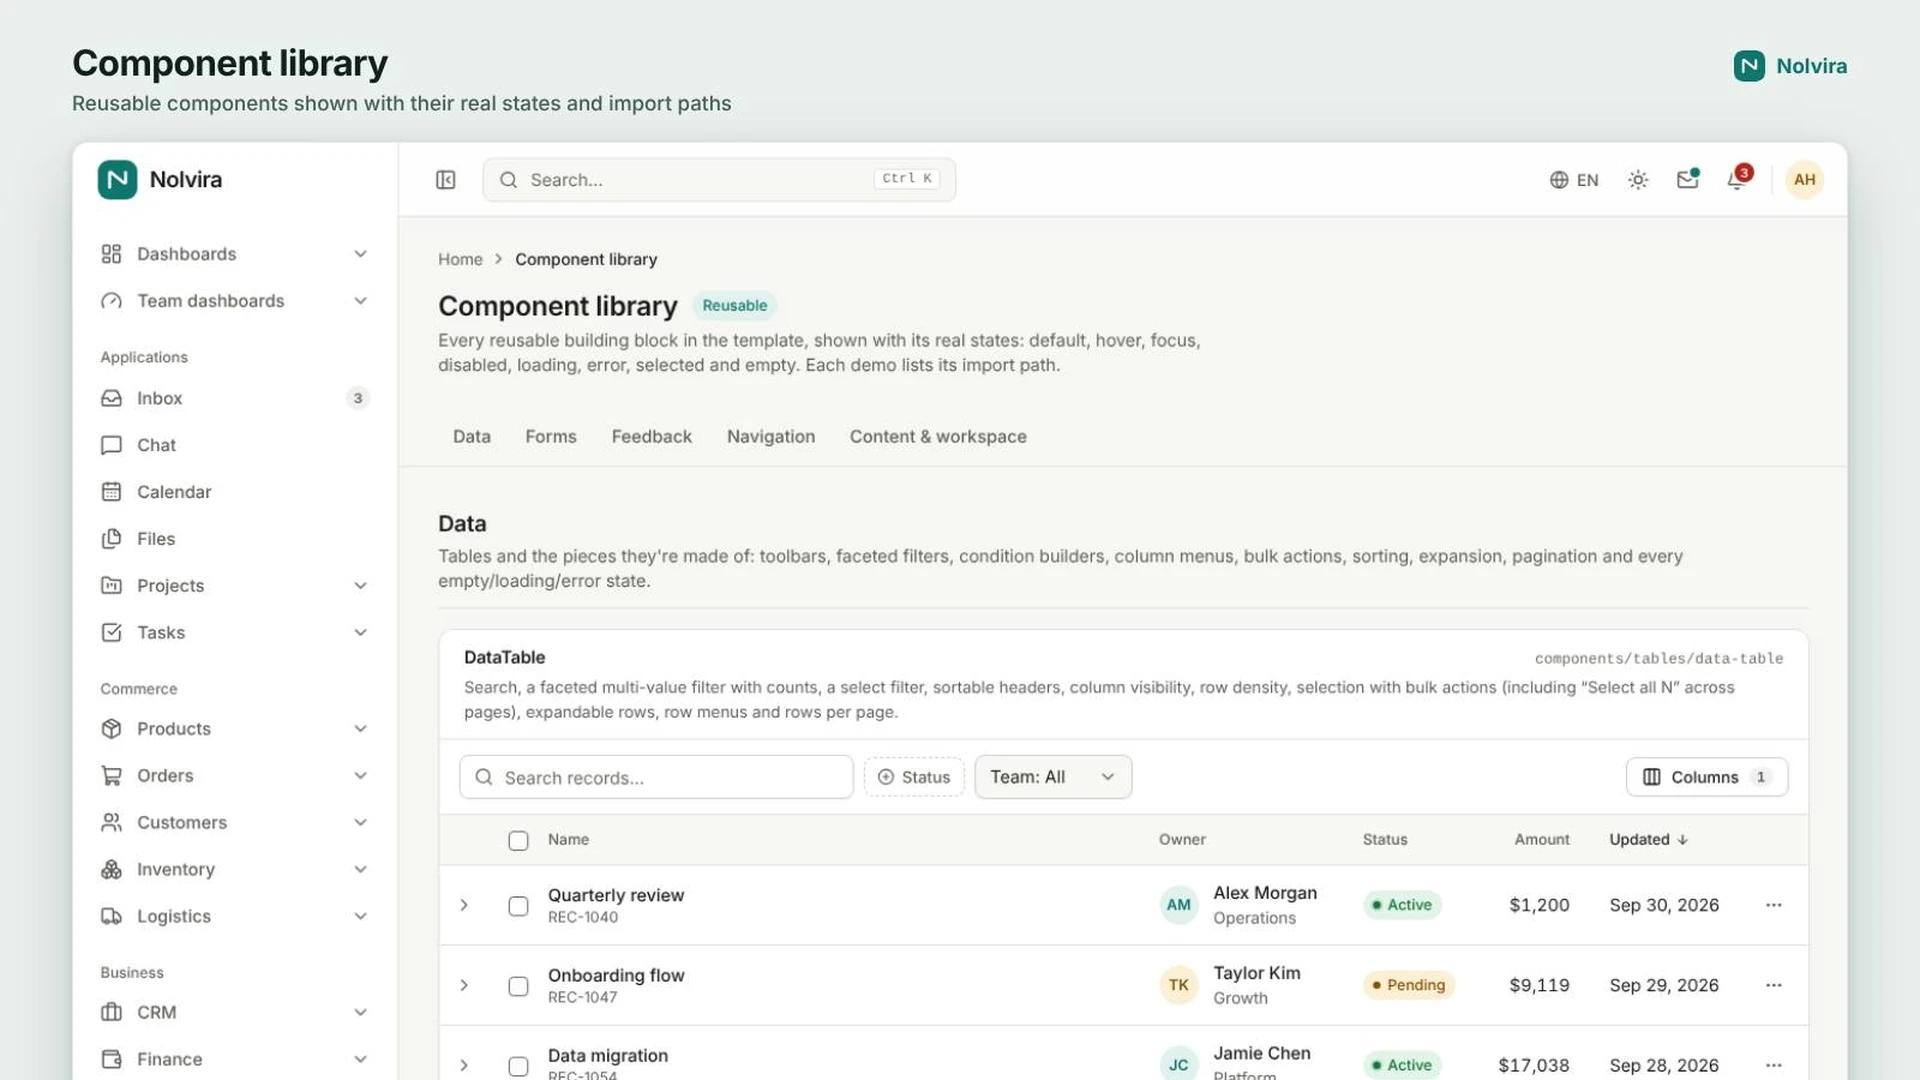Focus the global Search field
Screen dimensions: 1920x1080
click(719, 180)
